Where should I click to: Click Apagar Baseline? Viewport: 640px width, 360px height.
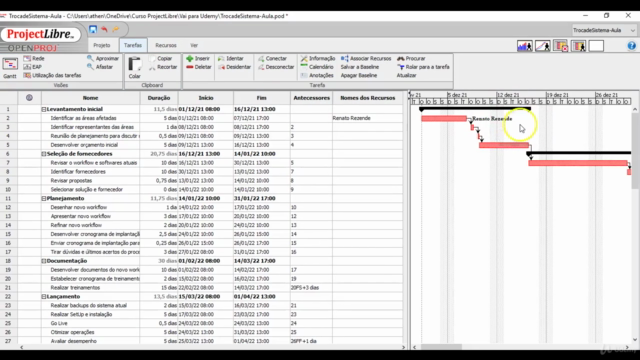(359, 76)
